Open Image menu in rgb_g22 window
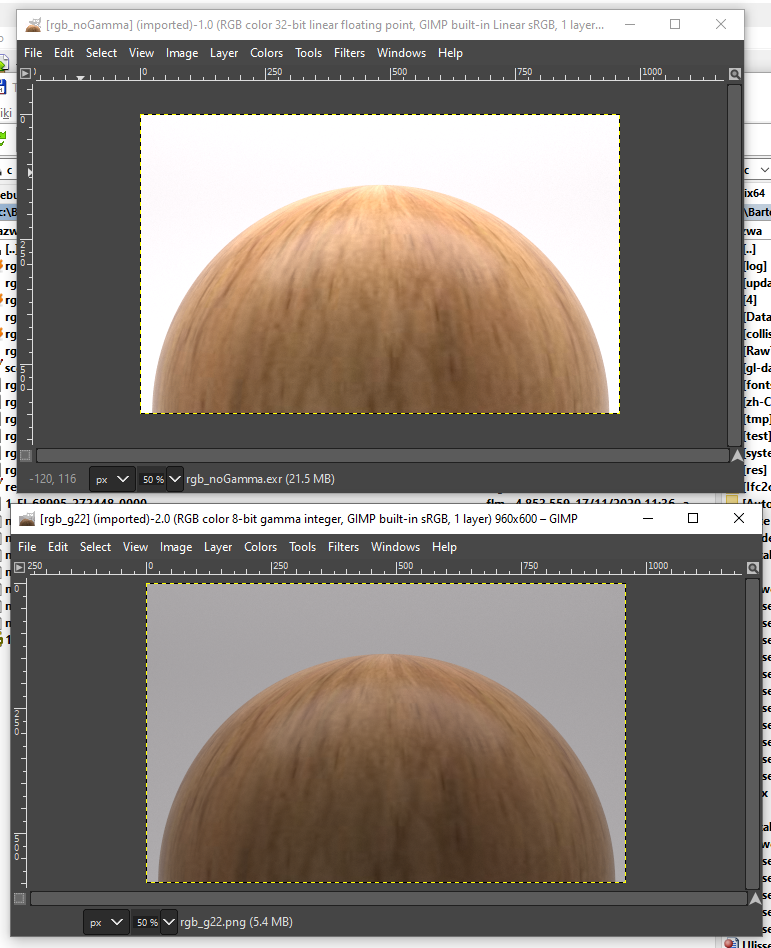The image size is (771, 948). (176, 547)
